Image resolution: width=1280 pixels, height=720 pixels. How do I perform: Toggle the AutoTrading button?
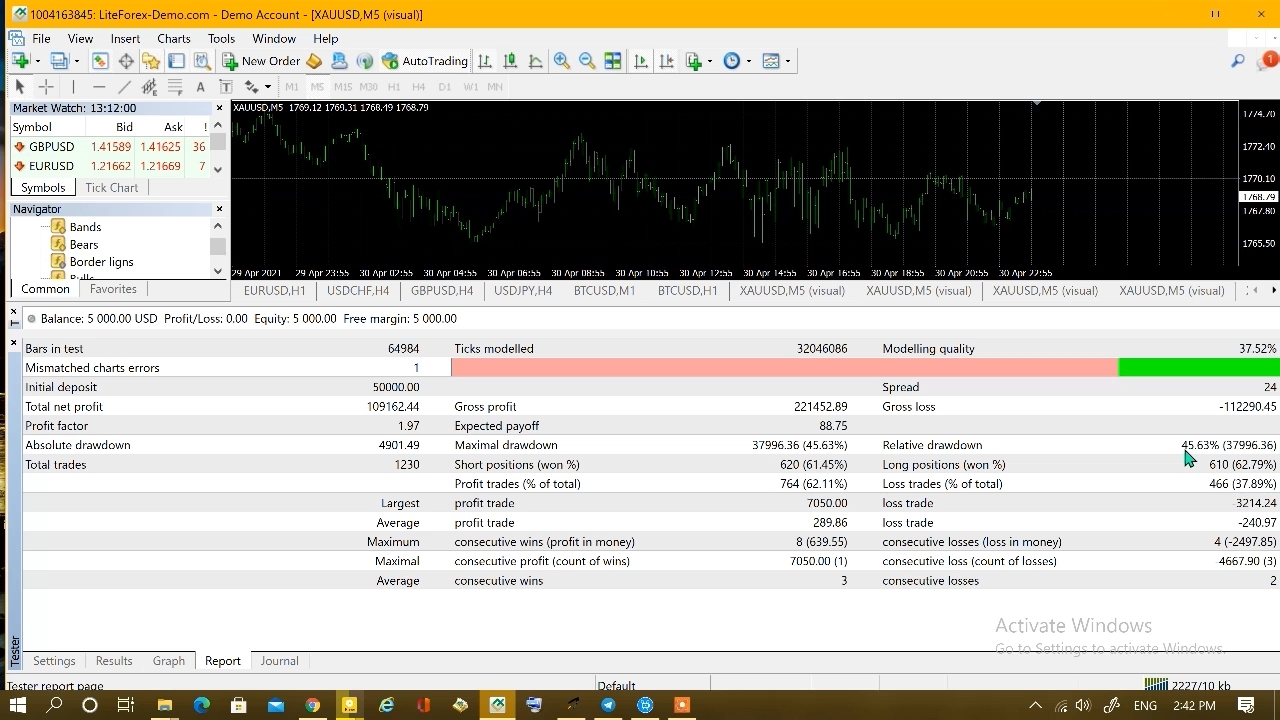point(425,61)
